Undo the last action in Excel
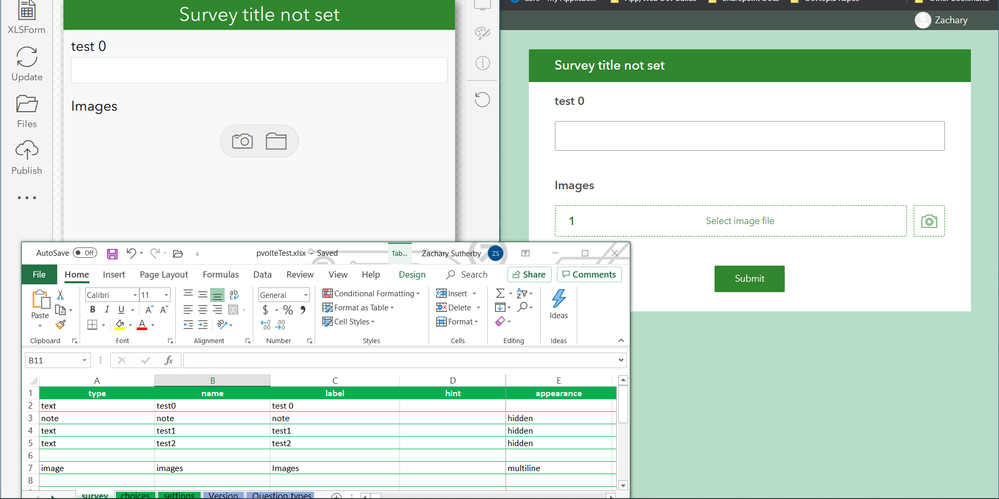999x499 pixels. pyautogui.click(x=131, y=253)
